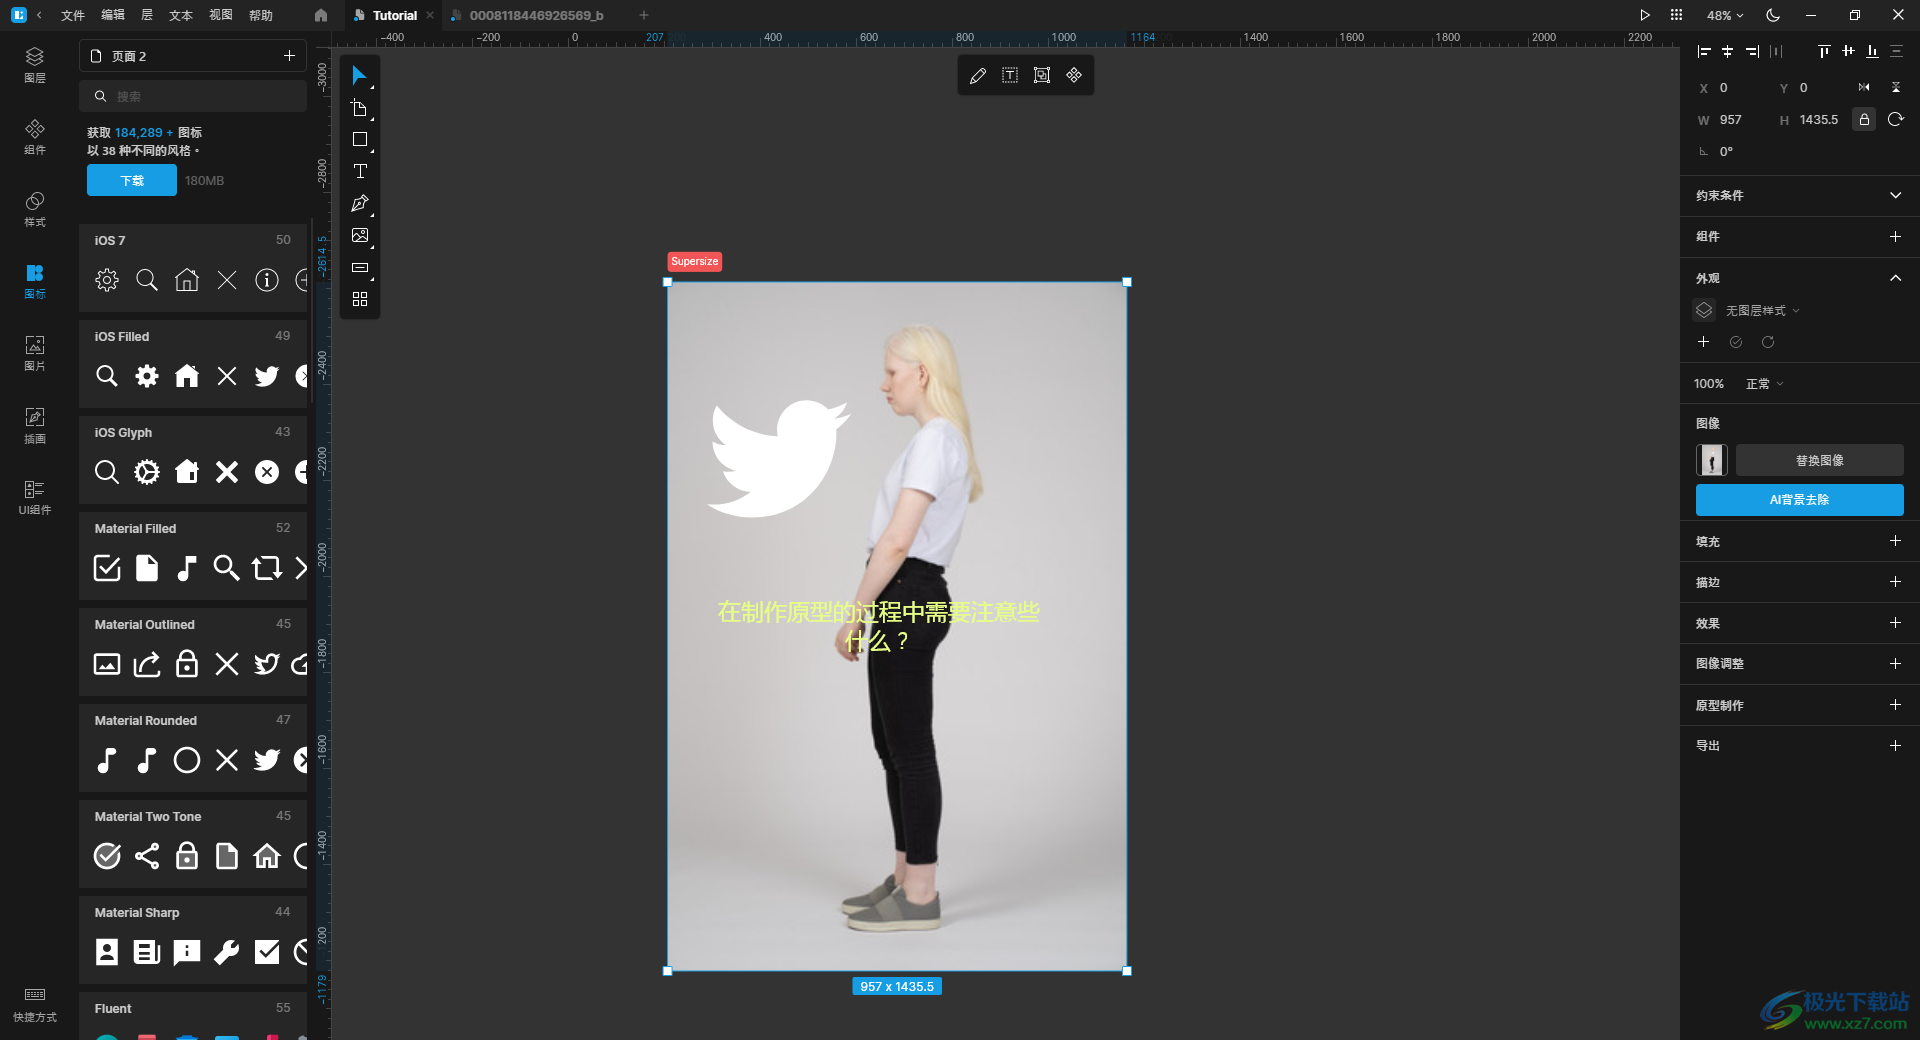The height and width of the screenshot is (1040, 1920).
Task: Flip the image horizontally
Action: pos(1864,88)
